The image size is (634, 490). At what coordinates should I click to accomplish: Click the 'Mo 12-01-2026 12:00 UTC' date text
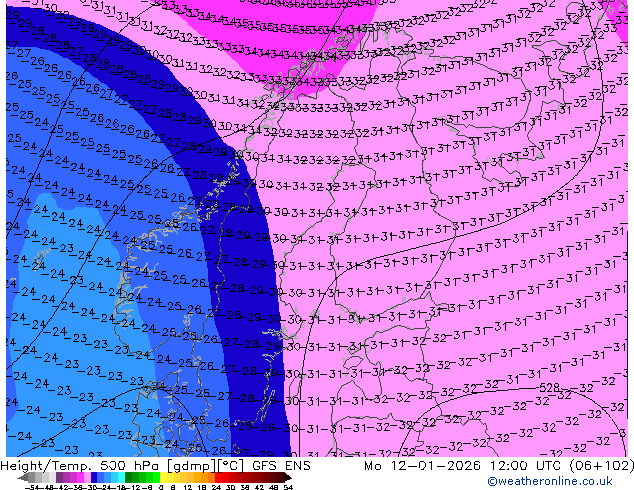coord(463,466)
